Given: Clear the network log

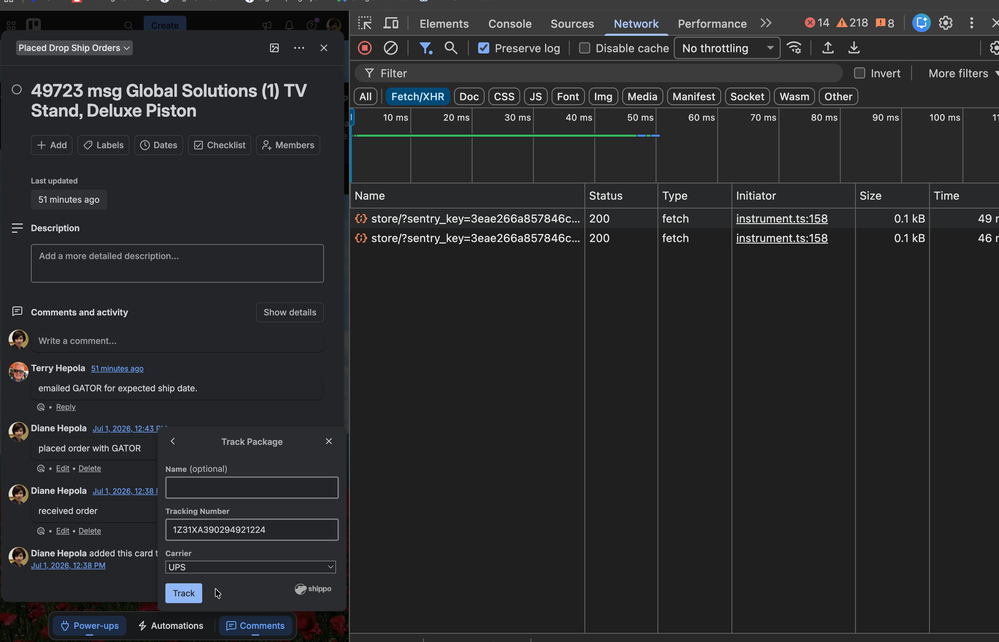Looking at the screenshot, I should click(391, 48).
